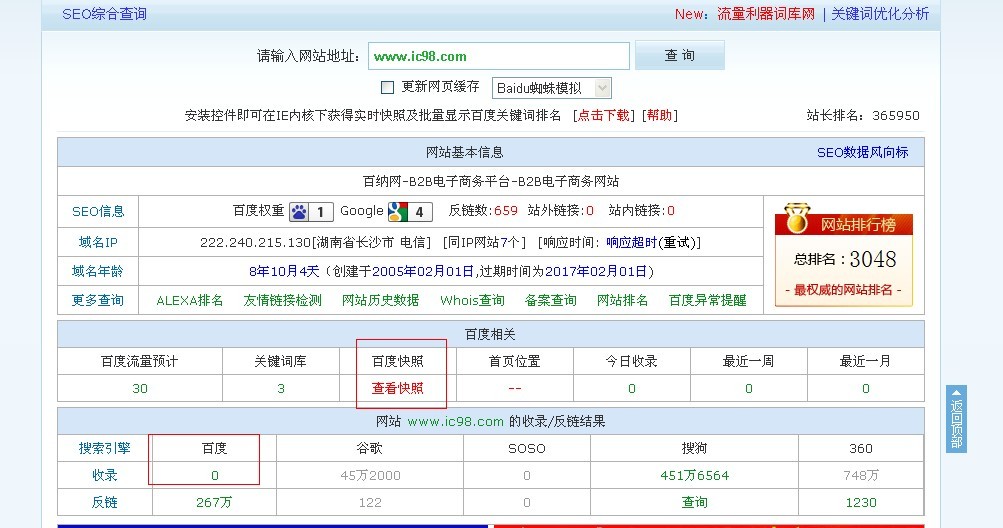The image size is (1003, 528).
Task: Click the 百纳网 site title text
Action: click(x=491, y=181)
